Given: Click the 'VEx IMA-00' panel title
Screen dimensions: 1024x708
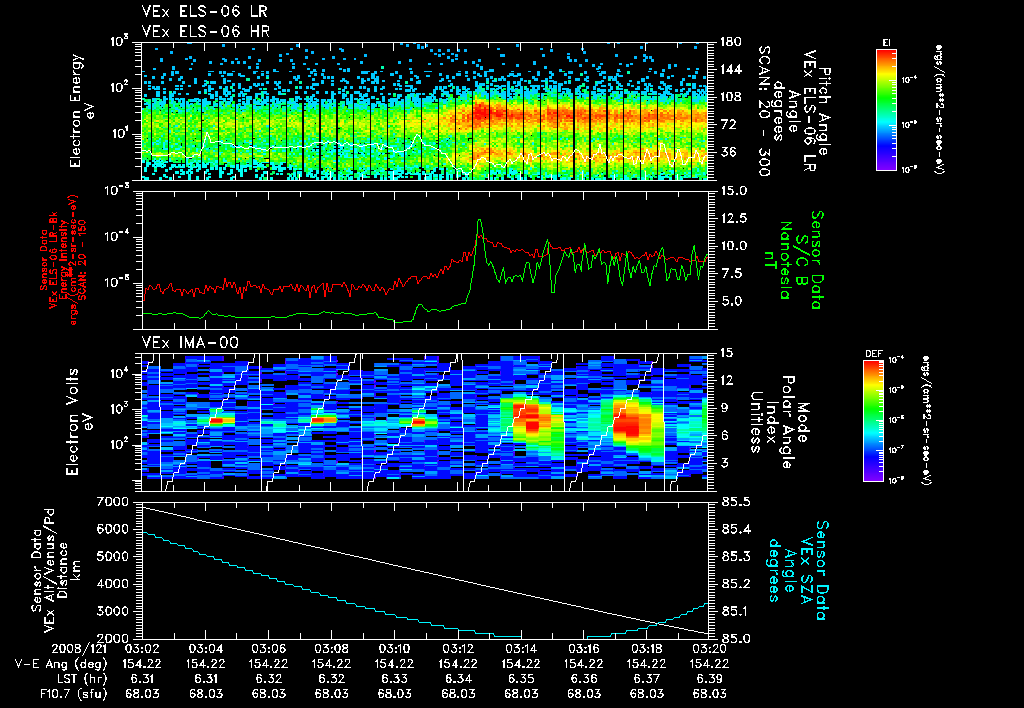Looking at the screenshot, I should click(x=190, y=342).
